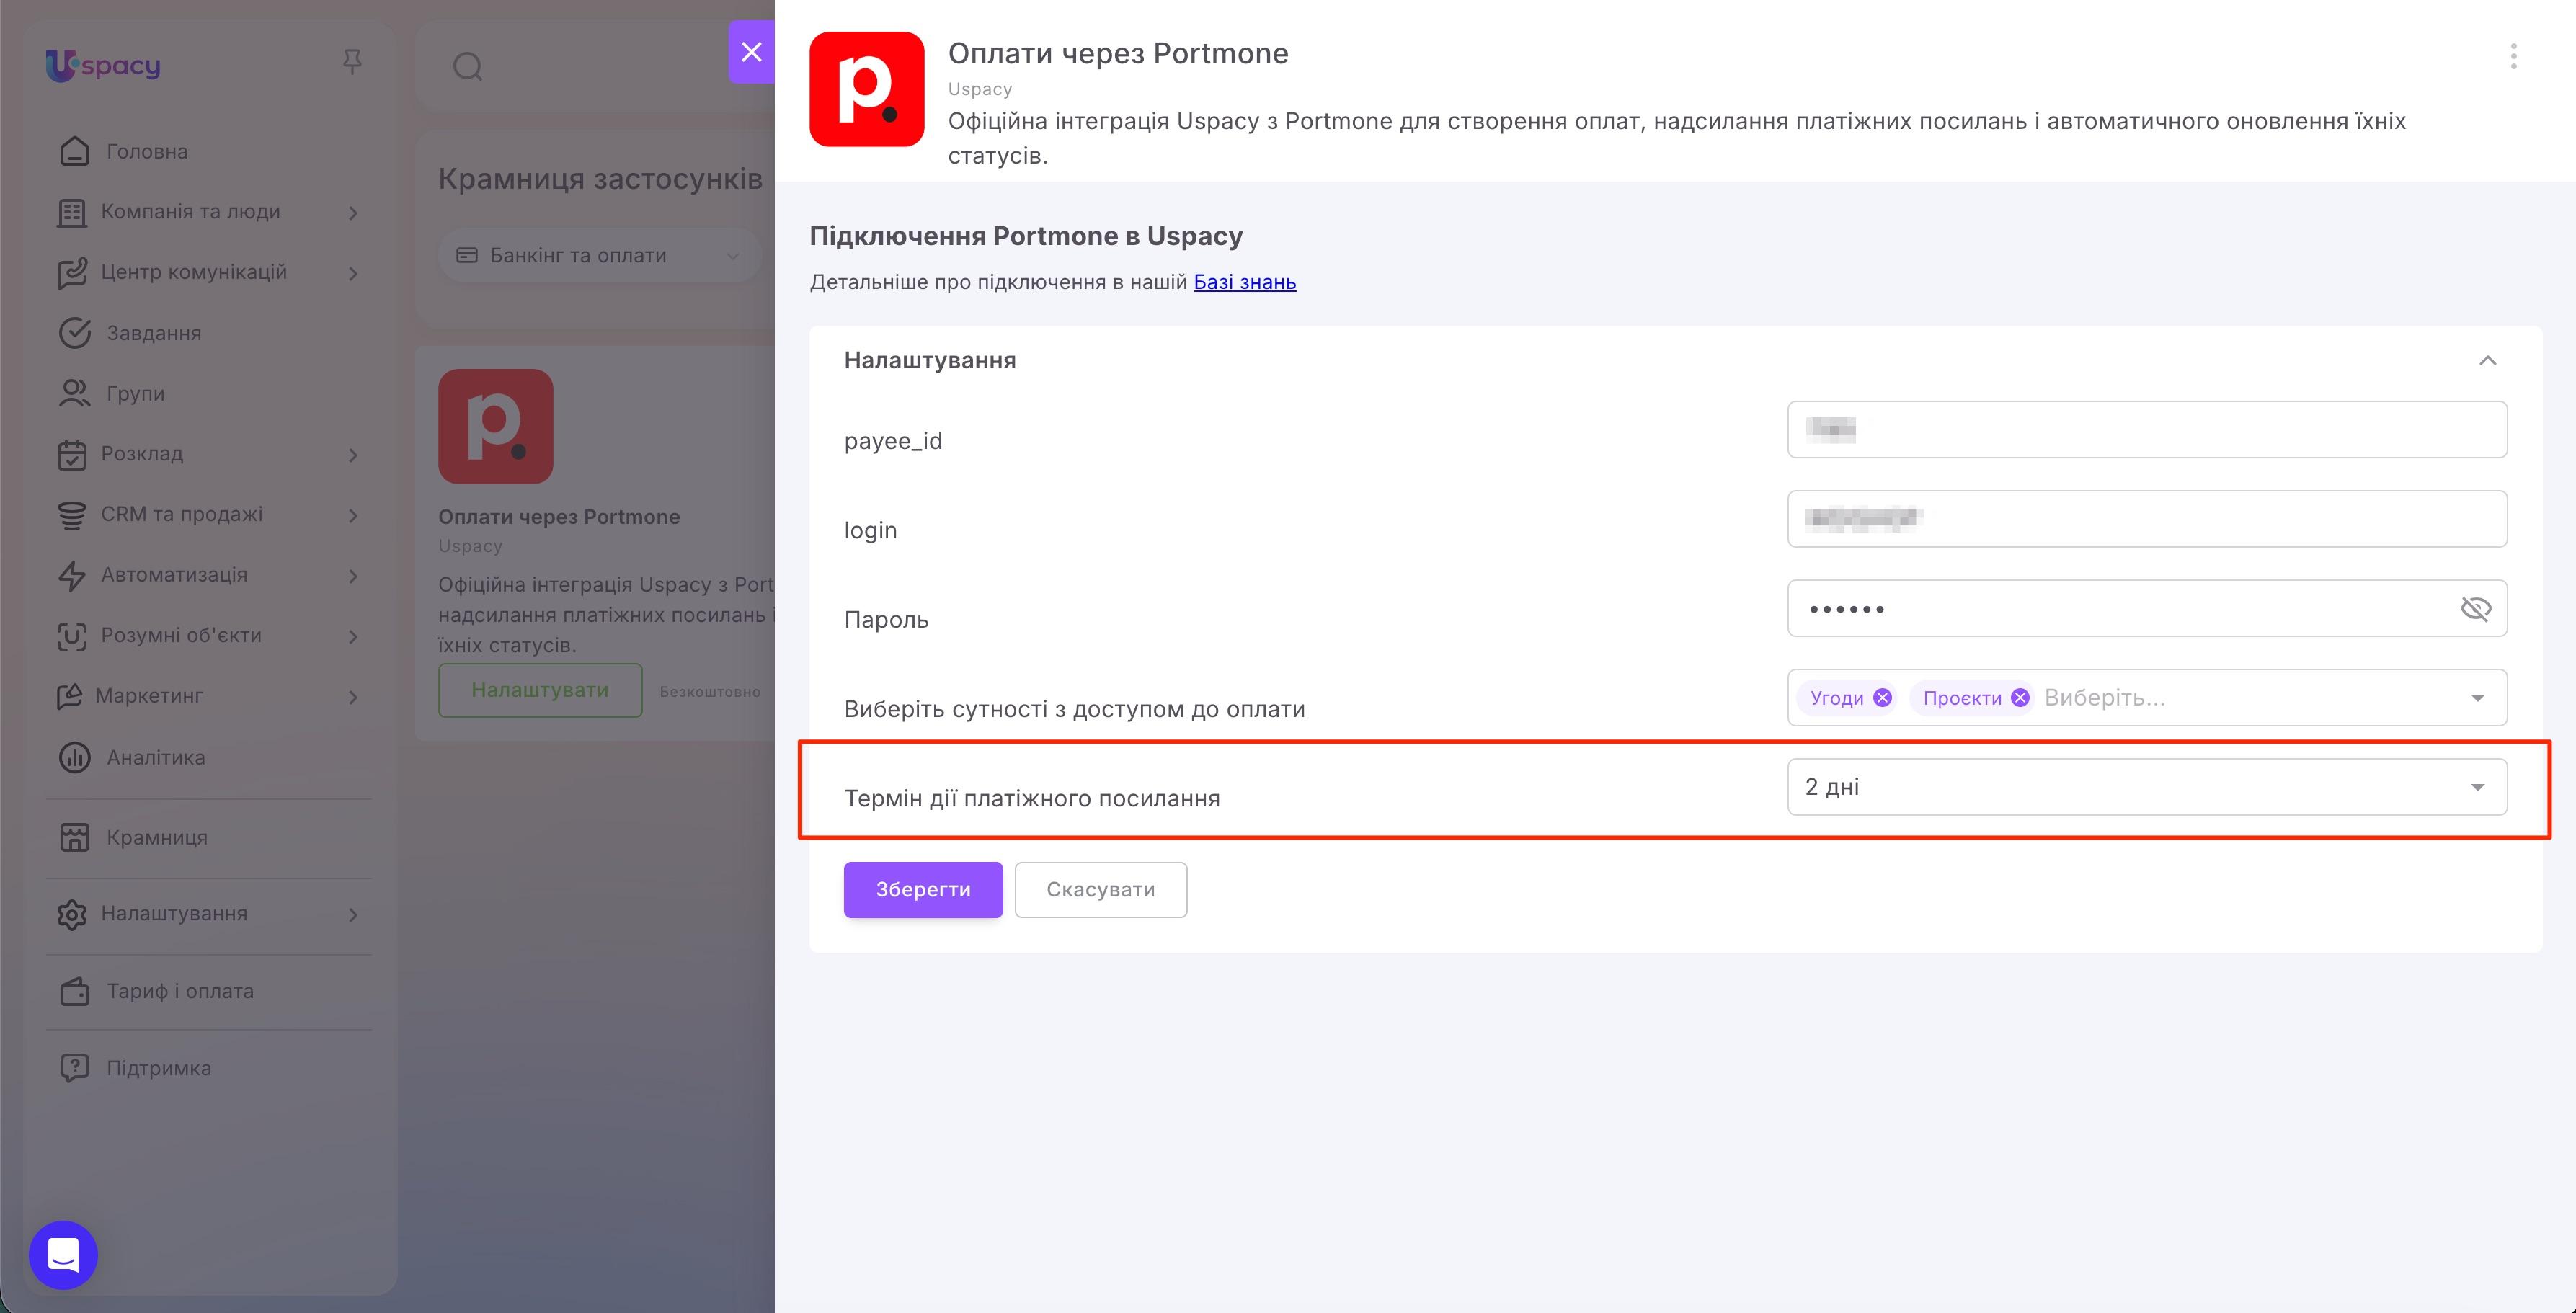
Task: Click the Виберіть... placeholder in entities field
Action: point(2104,698)
